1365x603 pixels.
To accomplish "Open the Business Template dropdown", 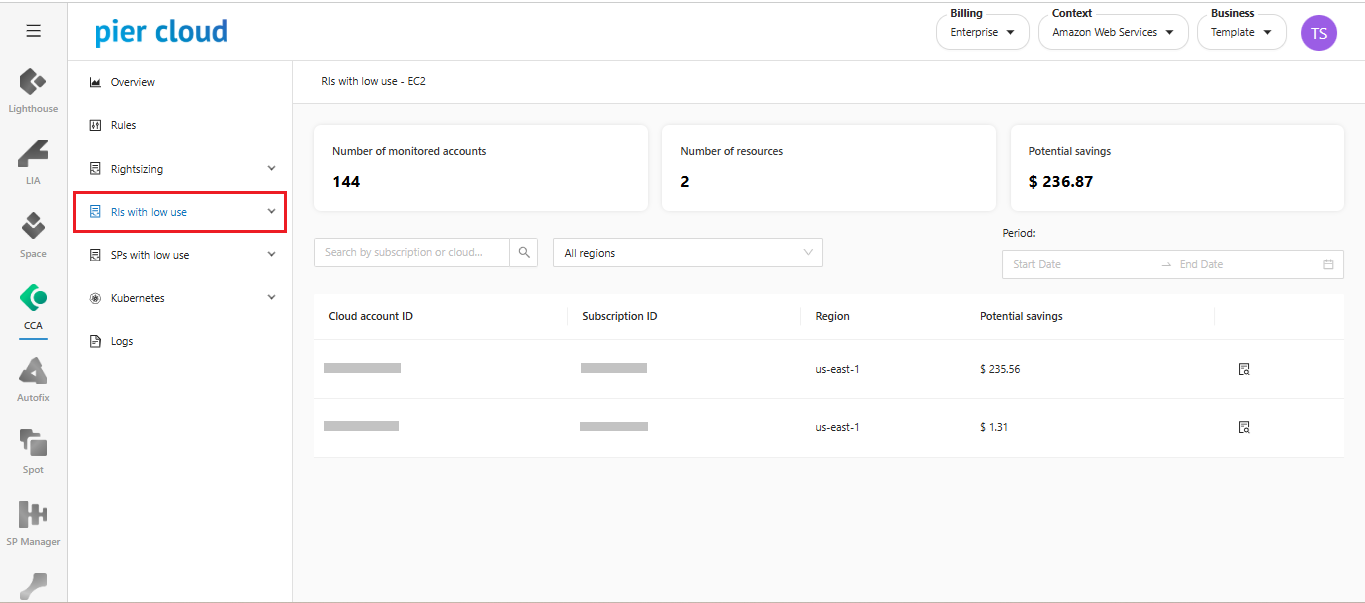I will point(1241,33).
